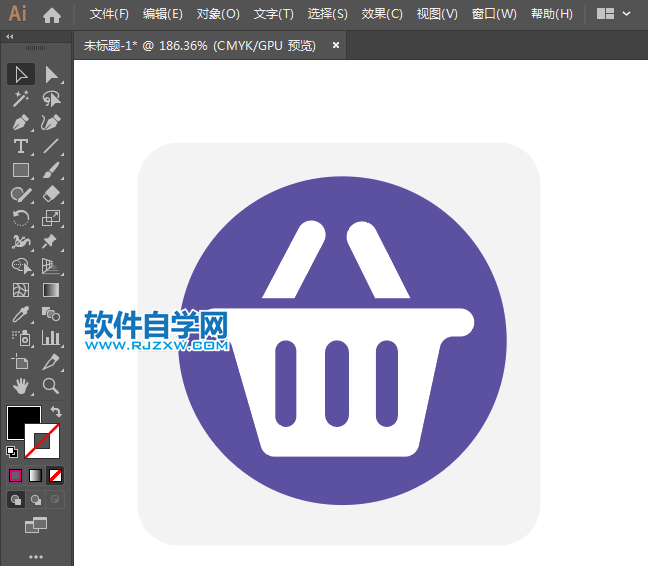Screen dimensions: 648x566
Task: Select the Hand tool
Action: pyautogui.click(x=21, y=385)
